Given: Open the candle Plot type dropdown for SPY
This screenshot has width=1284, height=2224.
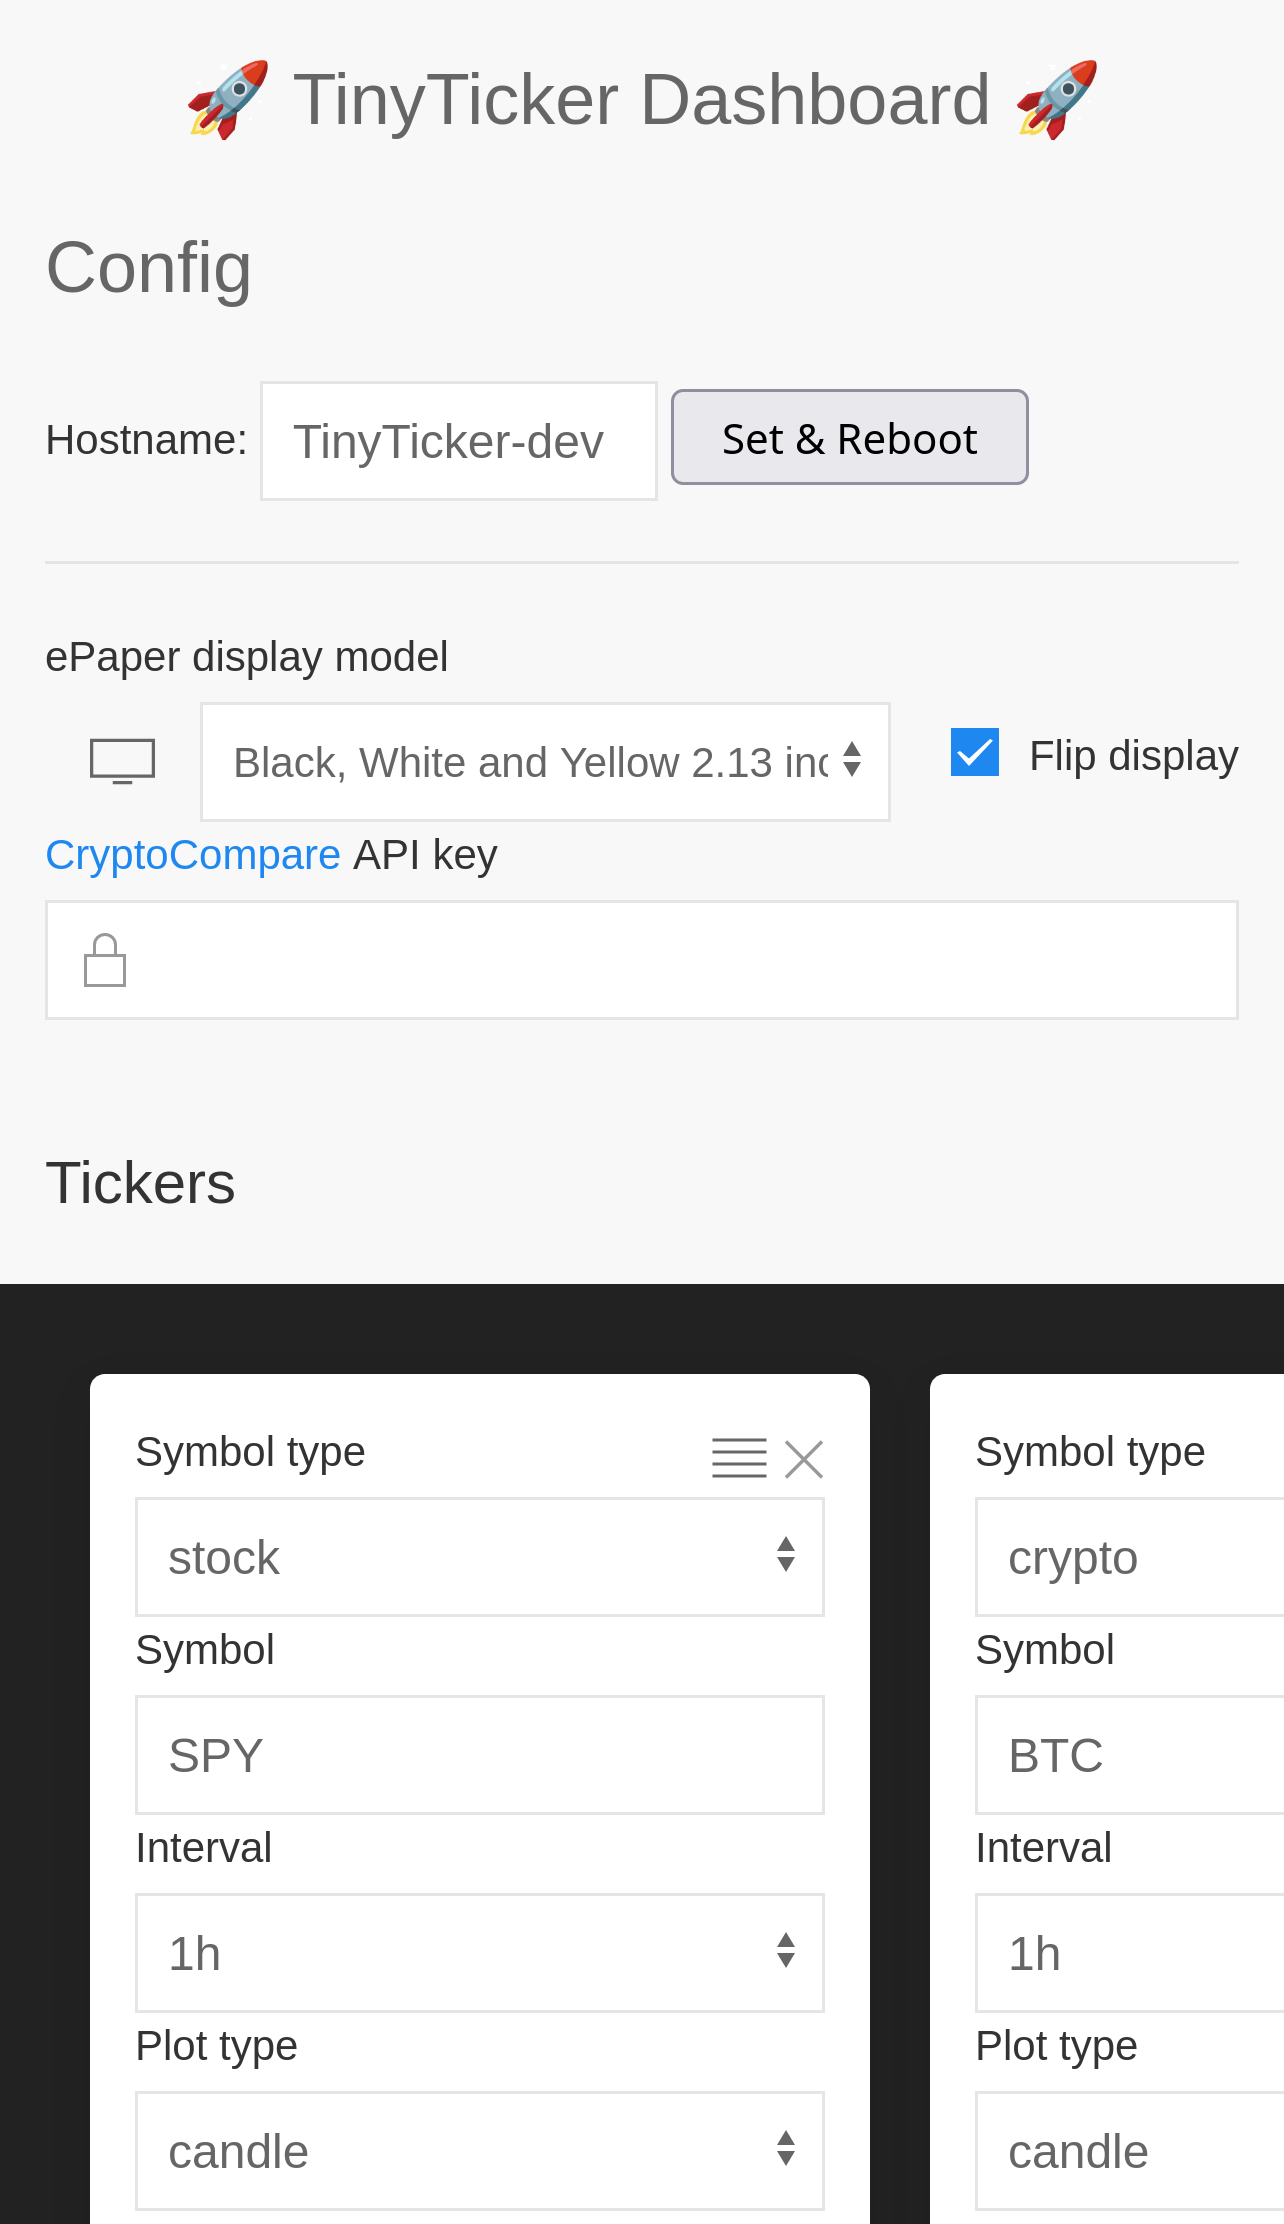Looking at the screenshot, I should click(x=480, y=2151).
